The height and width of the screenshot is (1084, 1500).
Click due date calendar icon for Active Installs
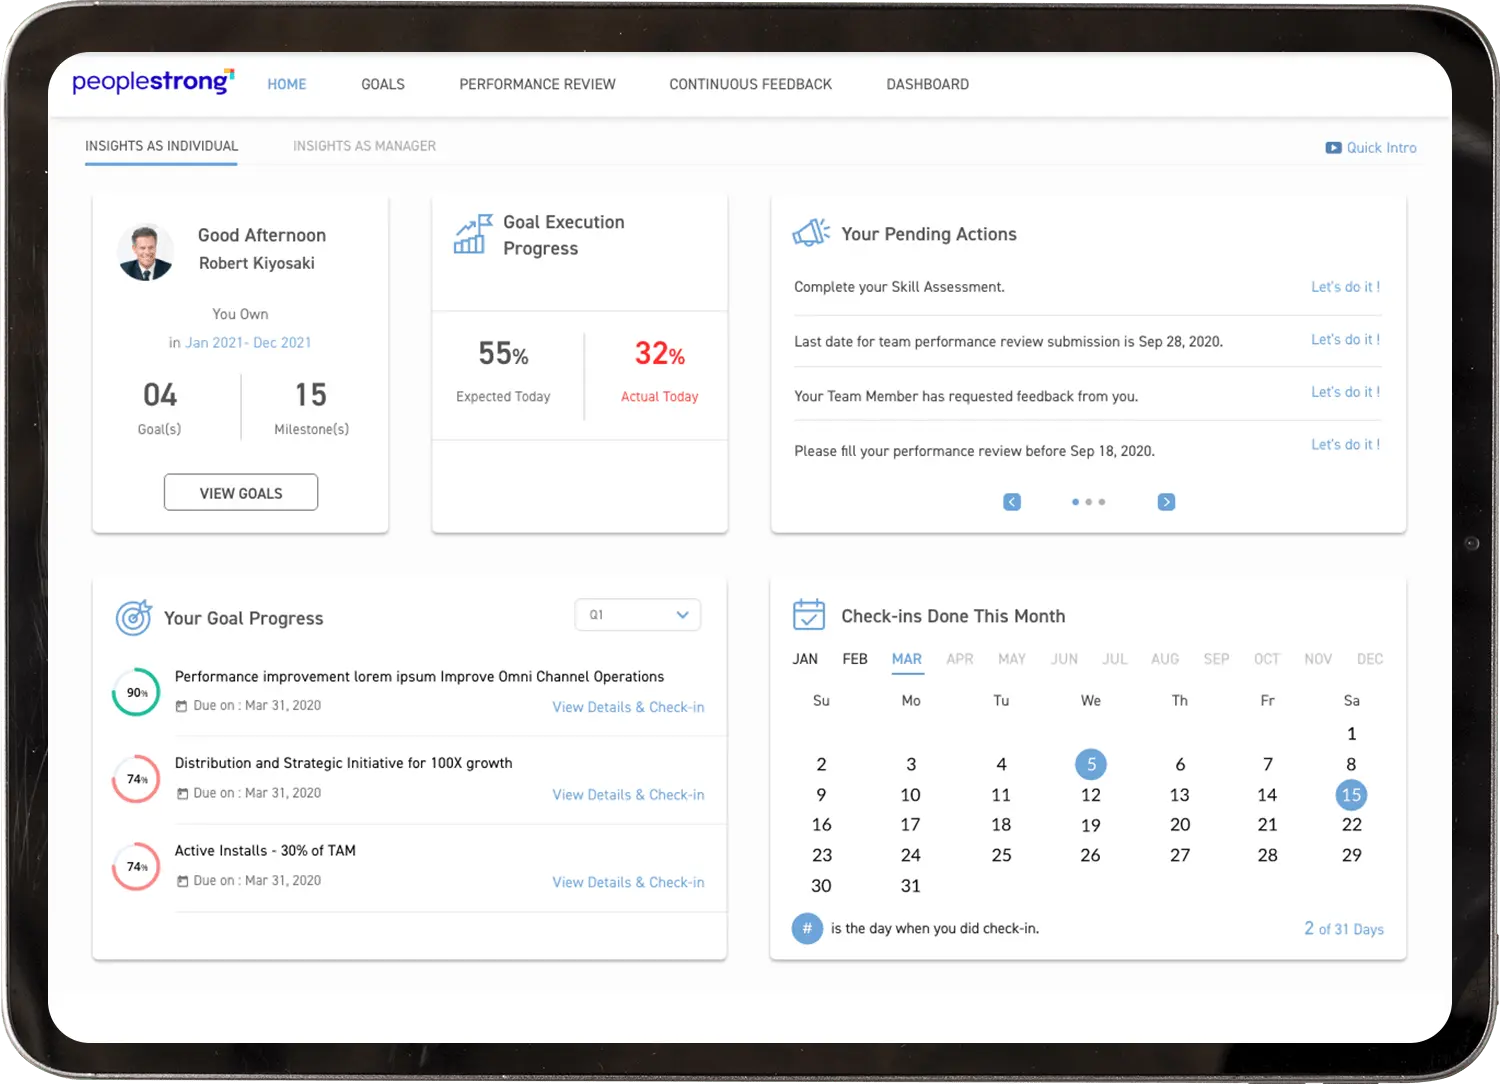pyautogui.click(x=182, y=881)
